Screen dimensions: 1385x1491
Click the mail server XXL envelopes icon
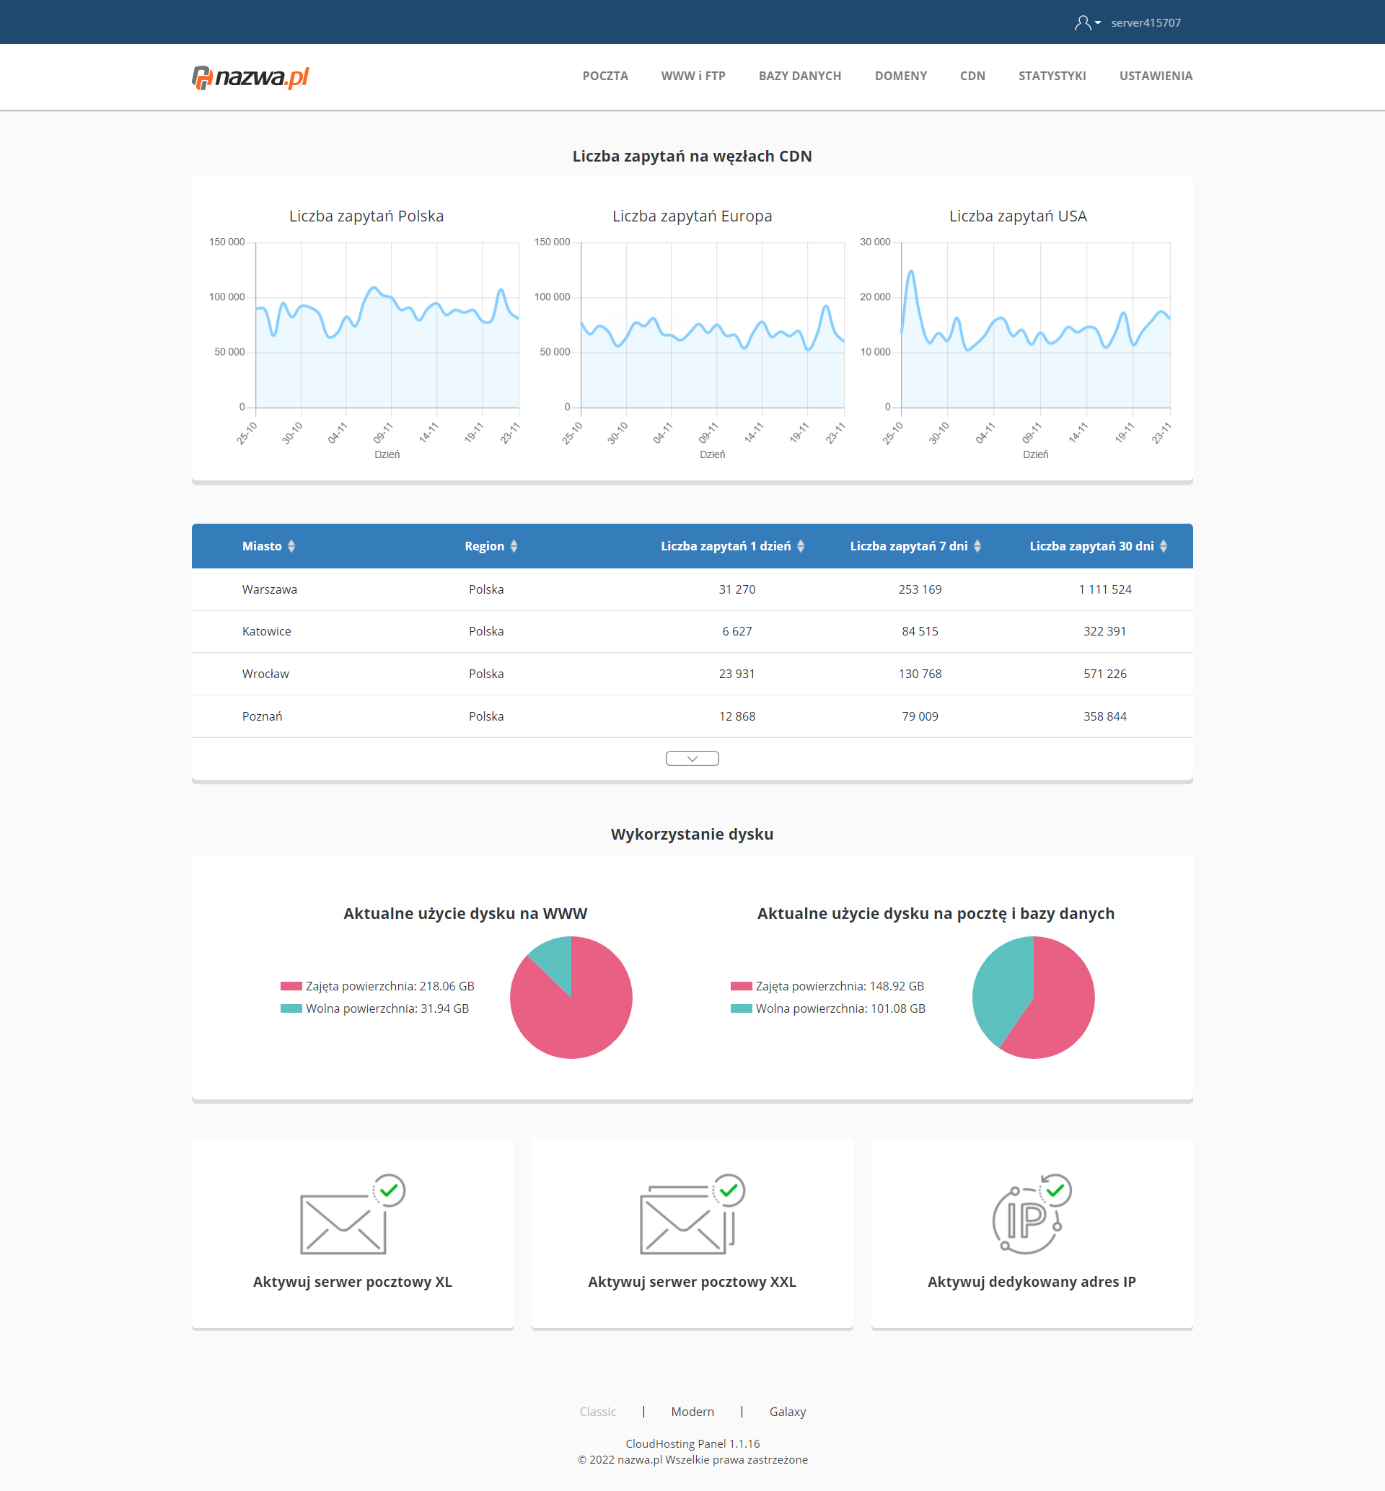[x=692, y=1215]
